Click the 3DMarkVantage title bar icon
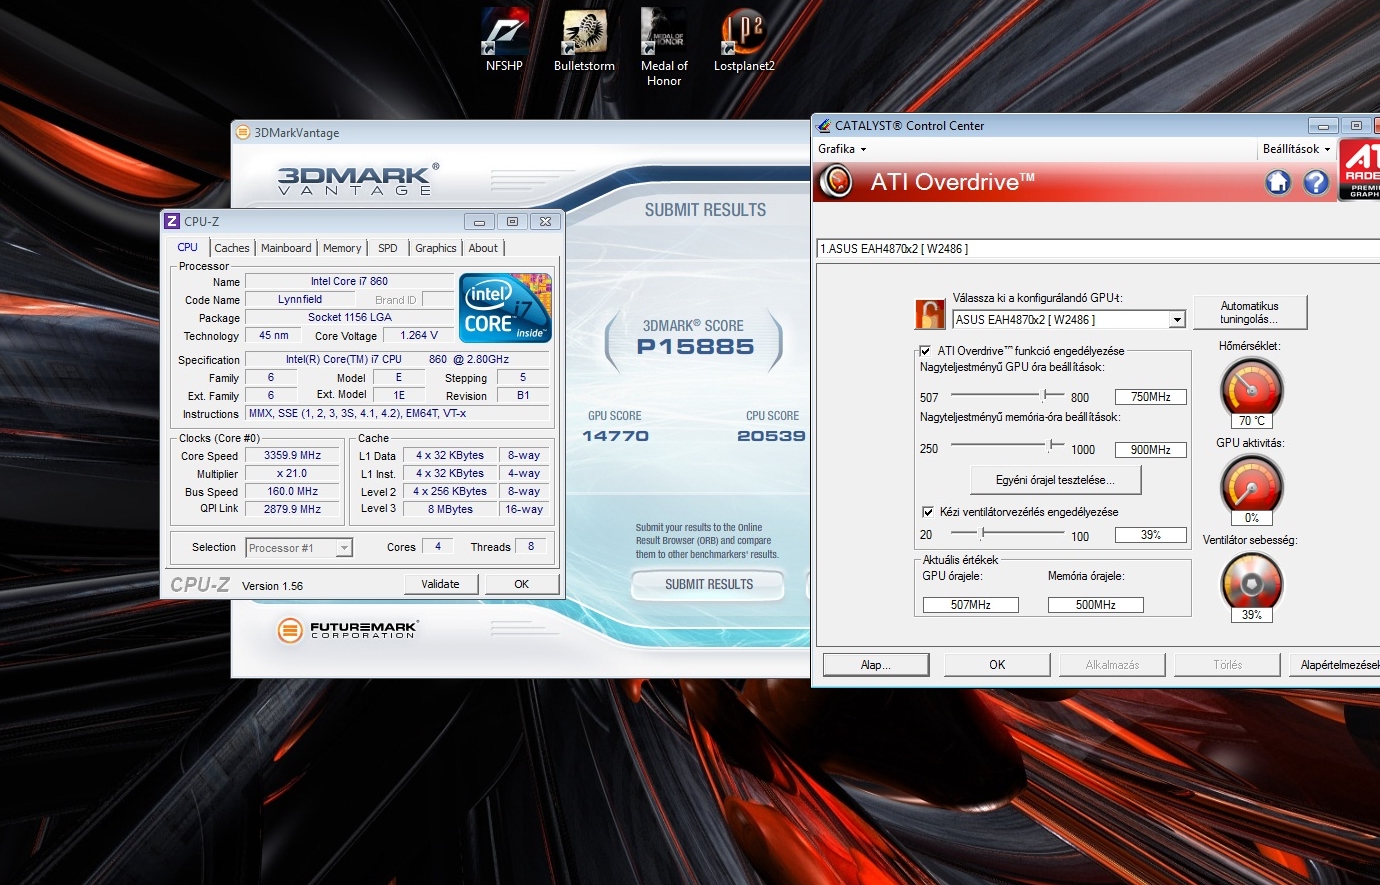This screenshot has height=885, width=1380. pyautogui.click(x=242, y=132)
